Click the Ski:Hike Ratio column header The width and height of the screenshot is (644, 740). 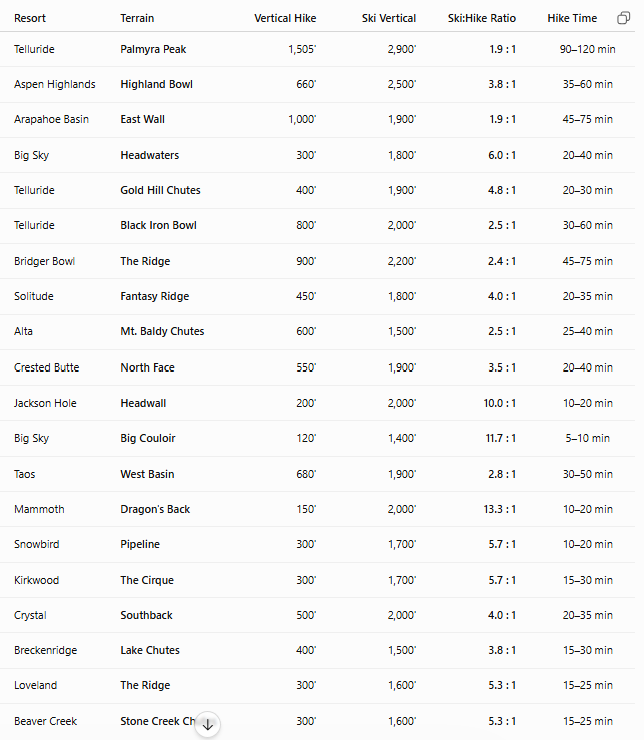pos(482,18)
